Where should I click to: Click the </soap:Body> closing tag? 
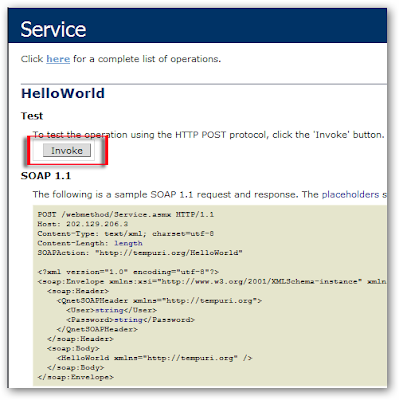coord(76,368)
